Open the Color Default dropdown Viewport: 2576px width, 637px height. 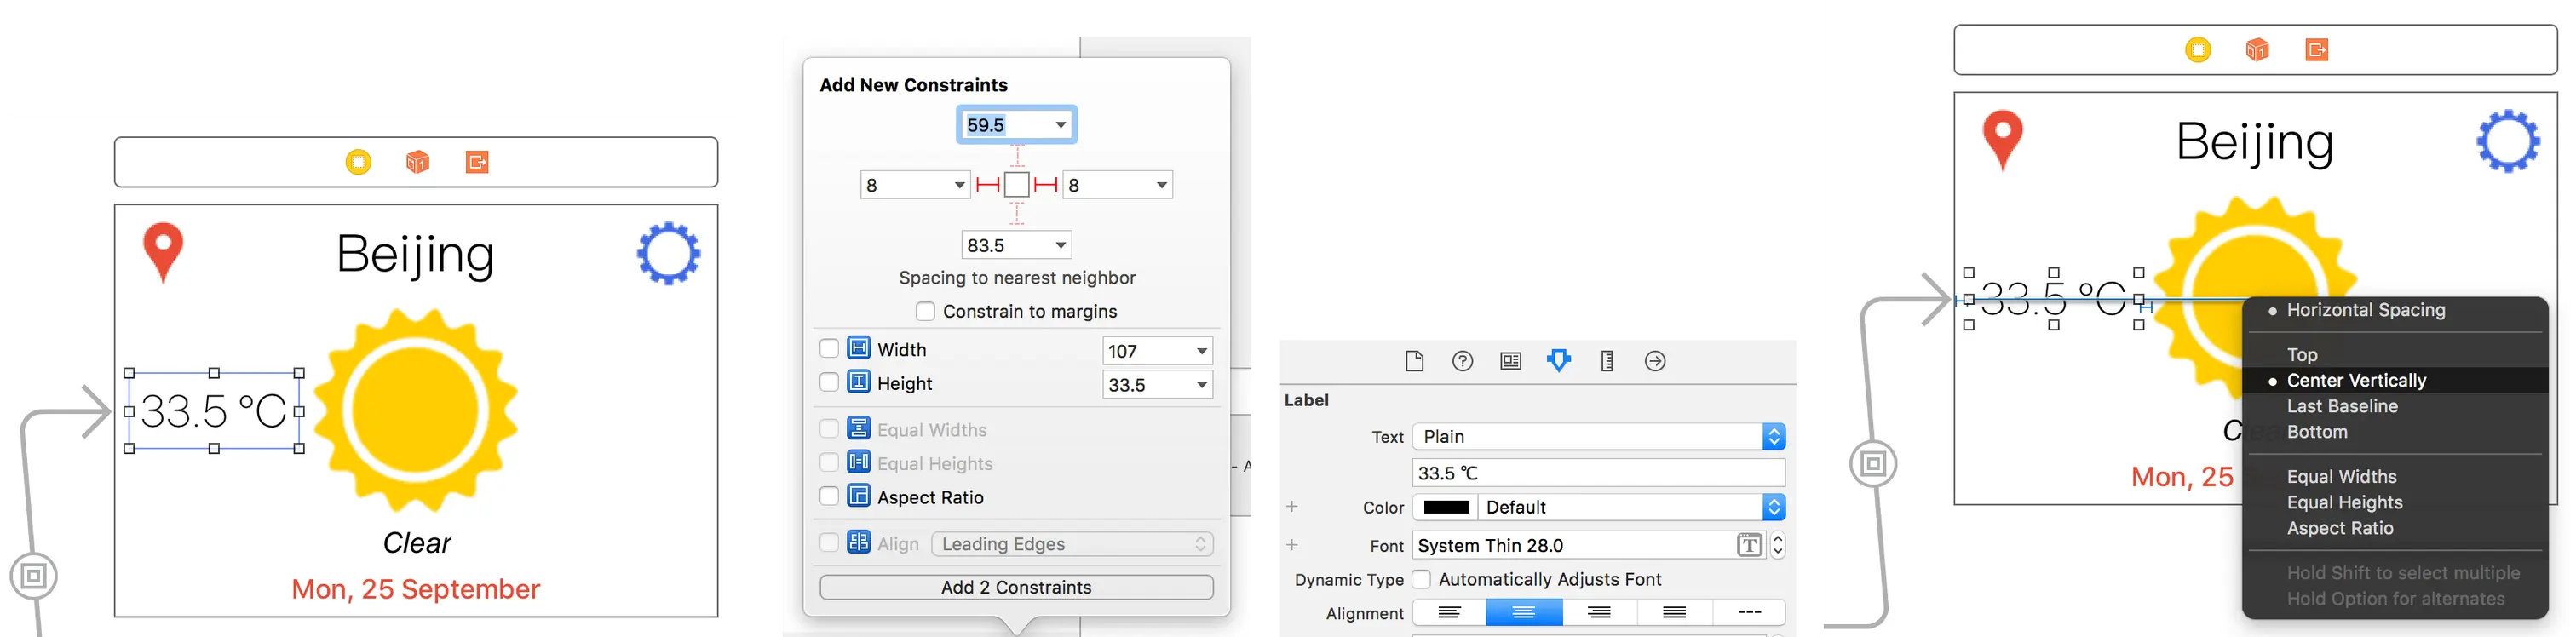(x=1632, y=507)
